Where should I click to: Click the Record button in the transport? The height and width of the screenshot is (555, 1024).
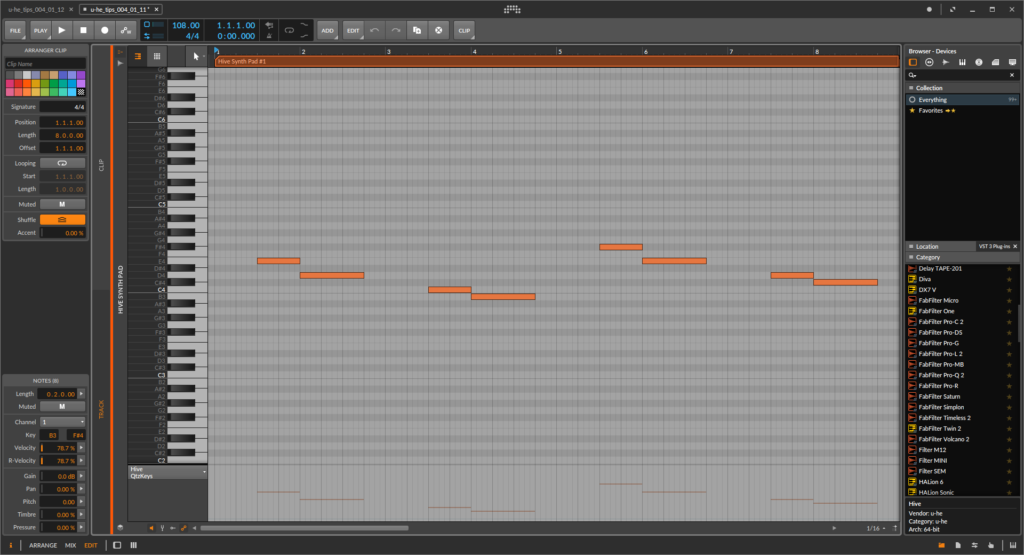coord(105,30)
